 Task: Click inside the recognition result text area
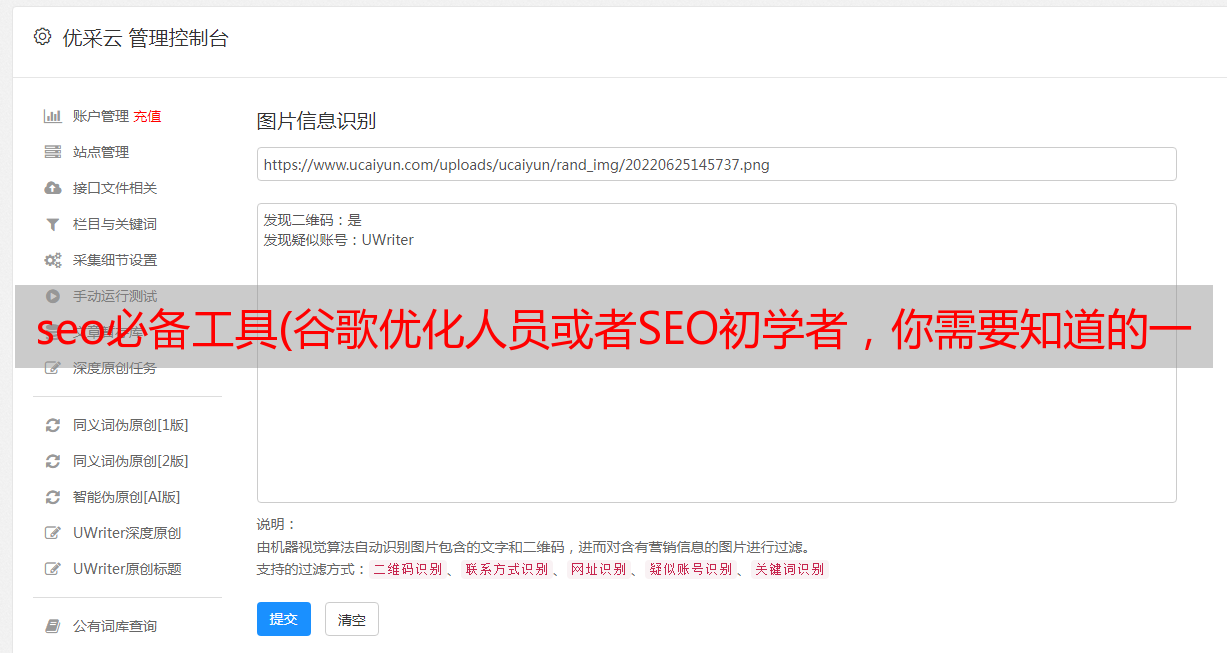716,353
